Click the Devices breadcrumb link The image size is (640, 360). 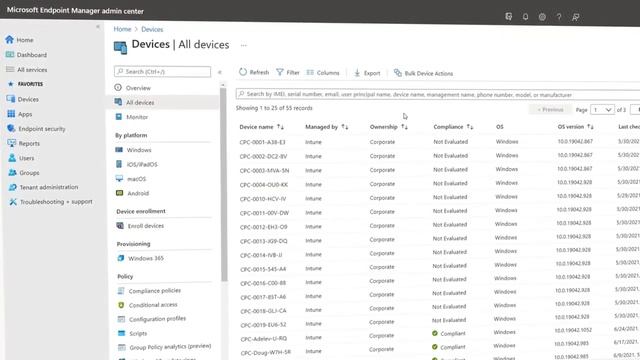(152, 29)
